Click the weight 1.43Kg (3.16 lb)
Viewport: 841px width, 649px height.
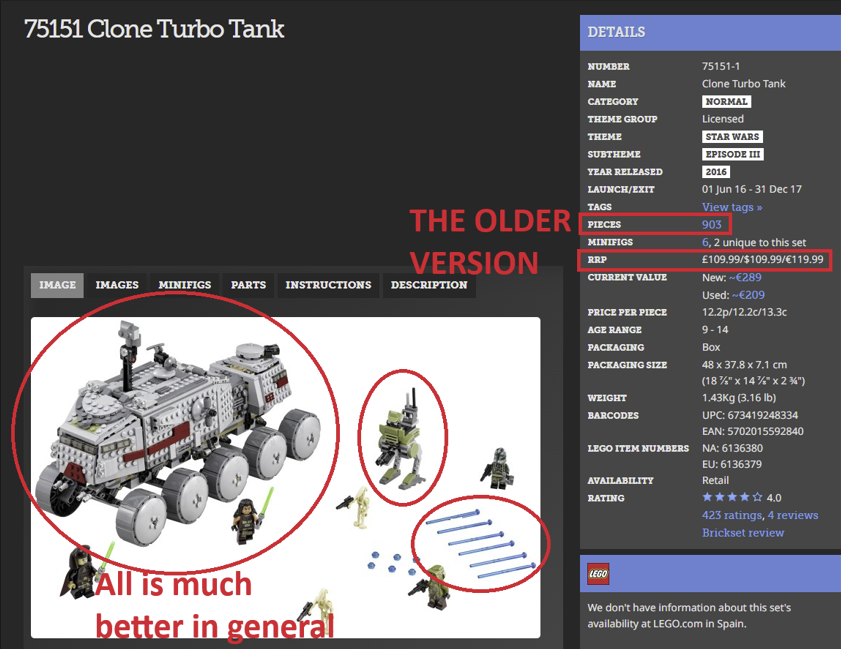point(739,398)
